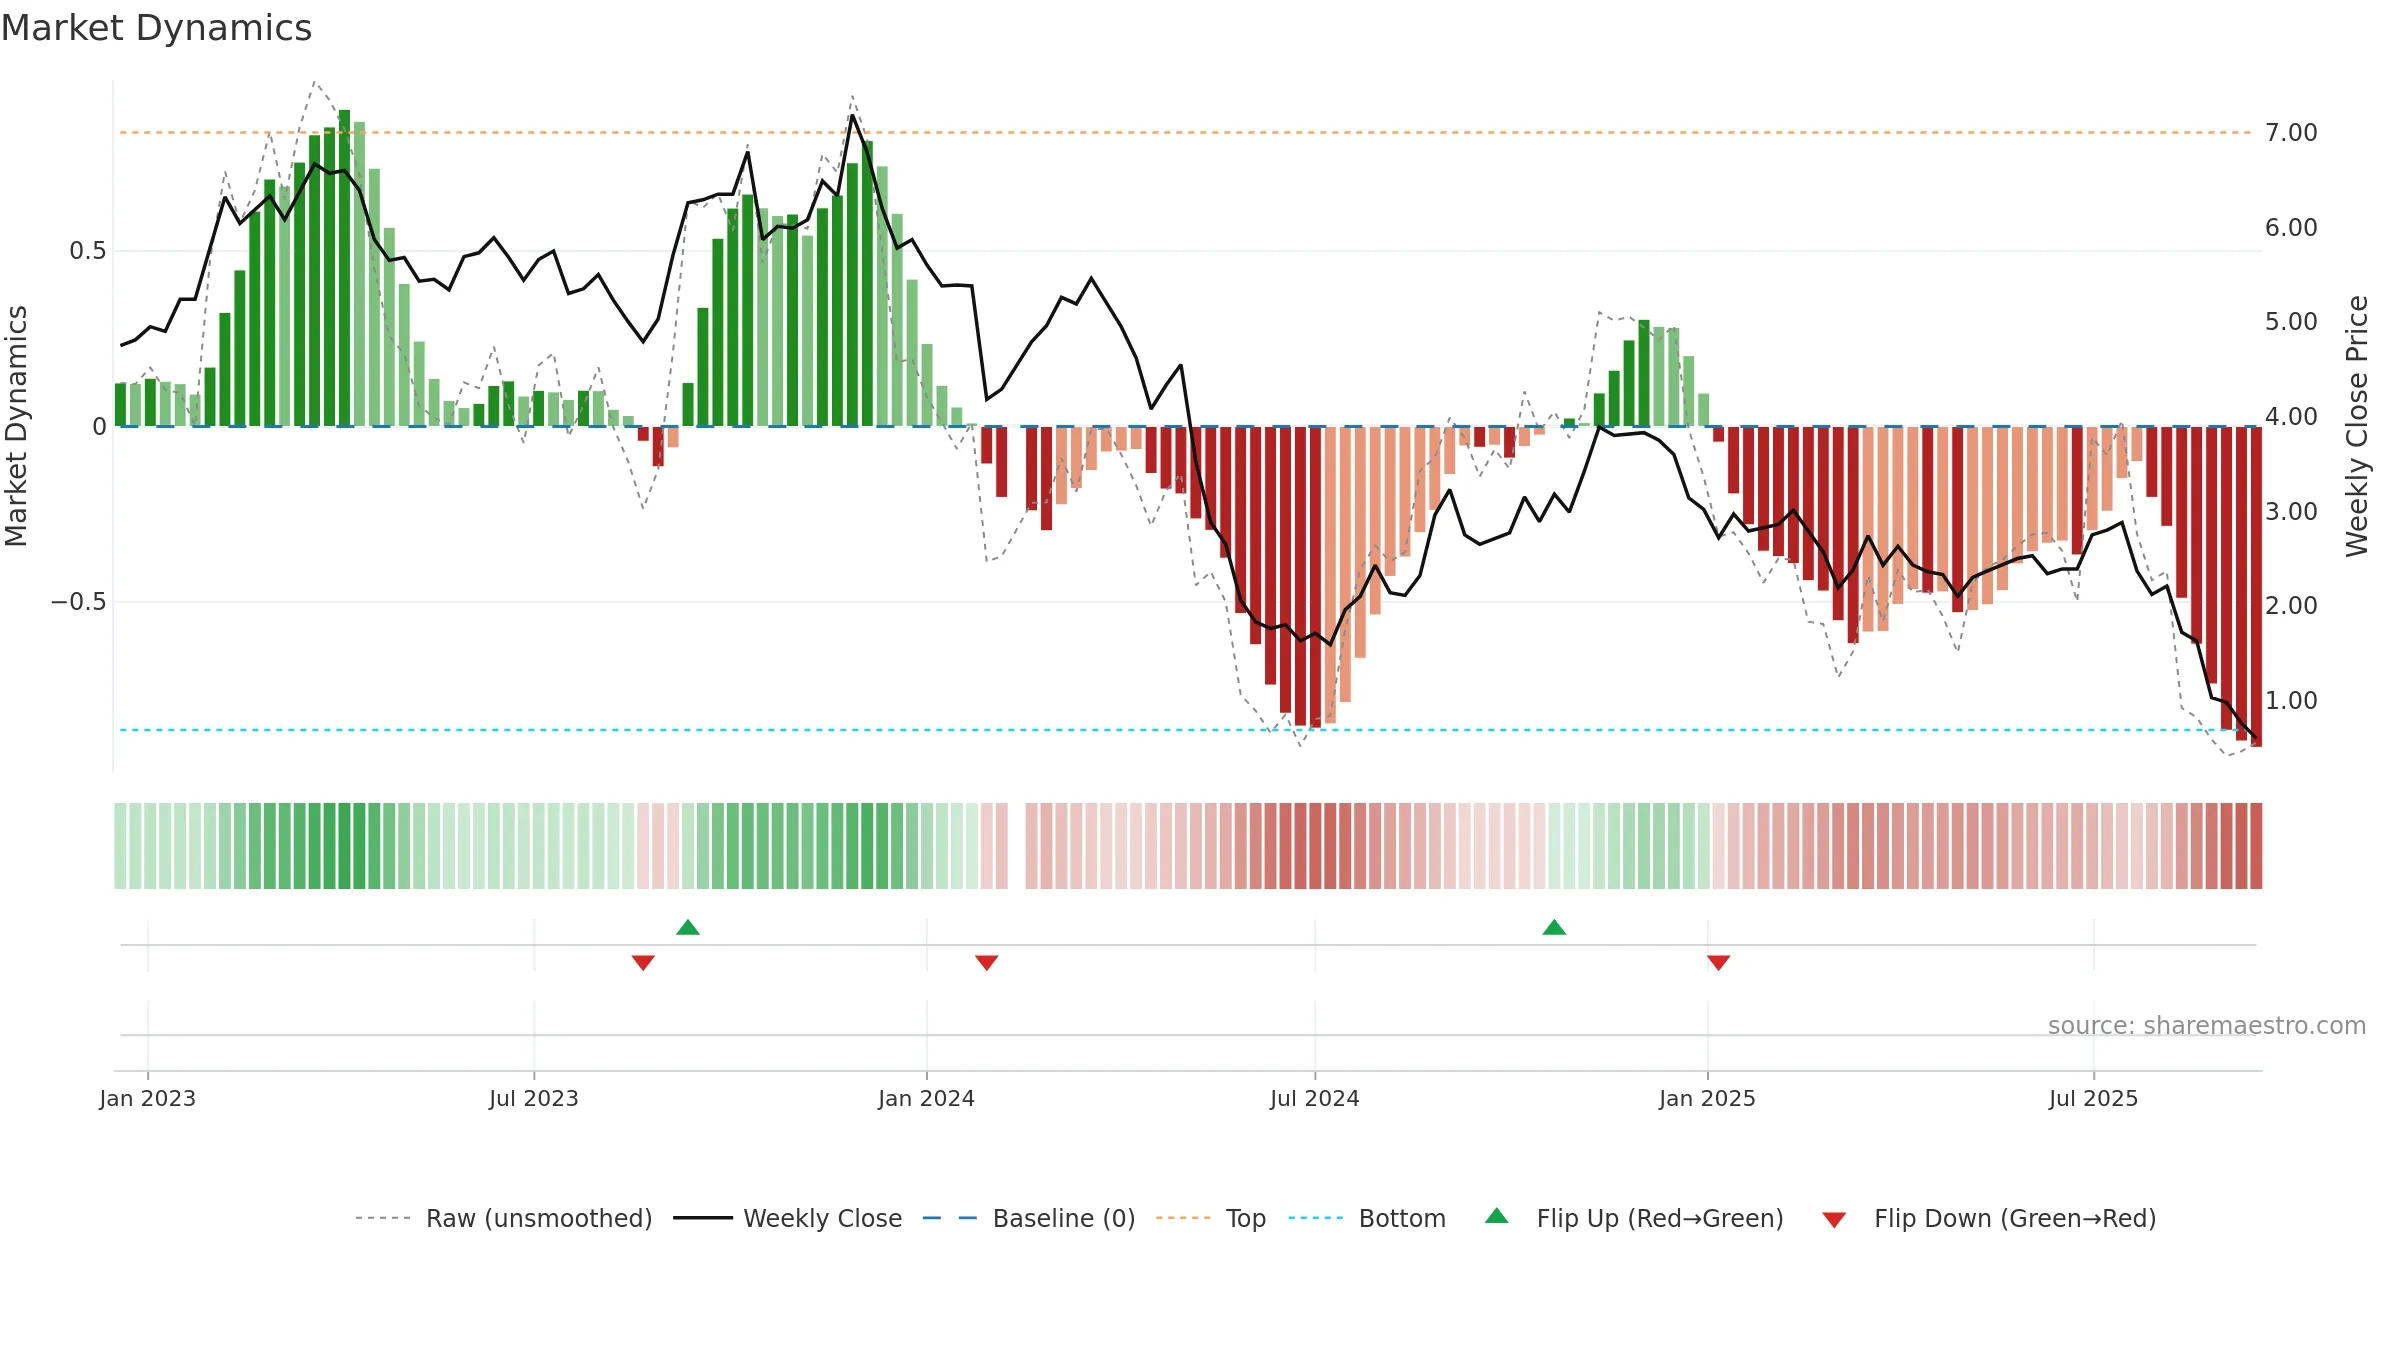The image size is (2400, 1350).
Task: Toggle the Raw (unsmoothed) legend entry
Action: pyautogui.click(x=503, y=1218)
